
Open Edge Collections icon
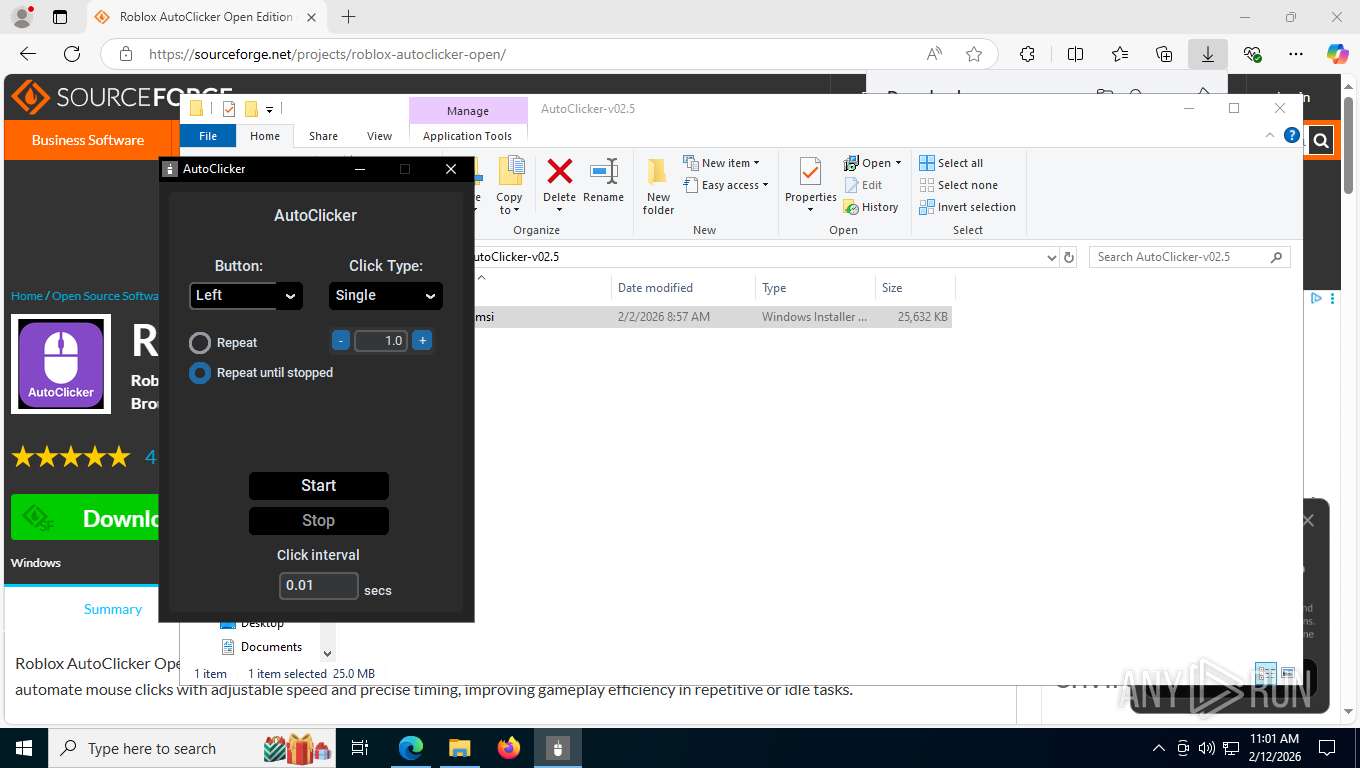1164,54
